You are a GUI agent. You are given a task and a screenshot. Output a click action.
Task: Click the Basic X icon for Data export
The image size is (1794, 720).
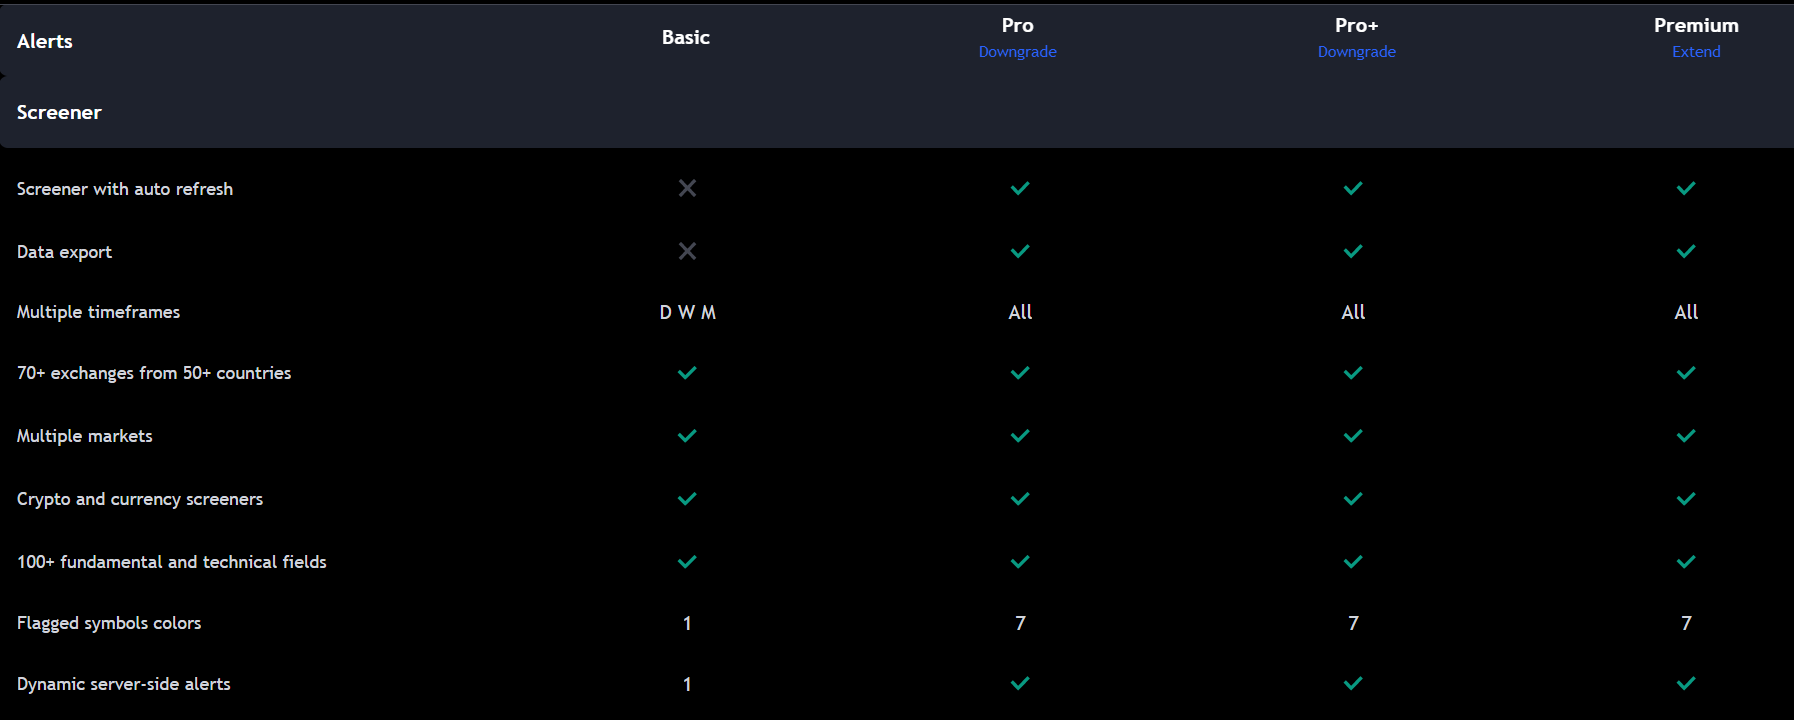[687, 251]
